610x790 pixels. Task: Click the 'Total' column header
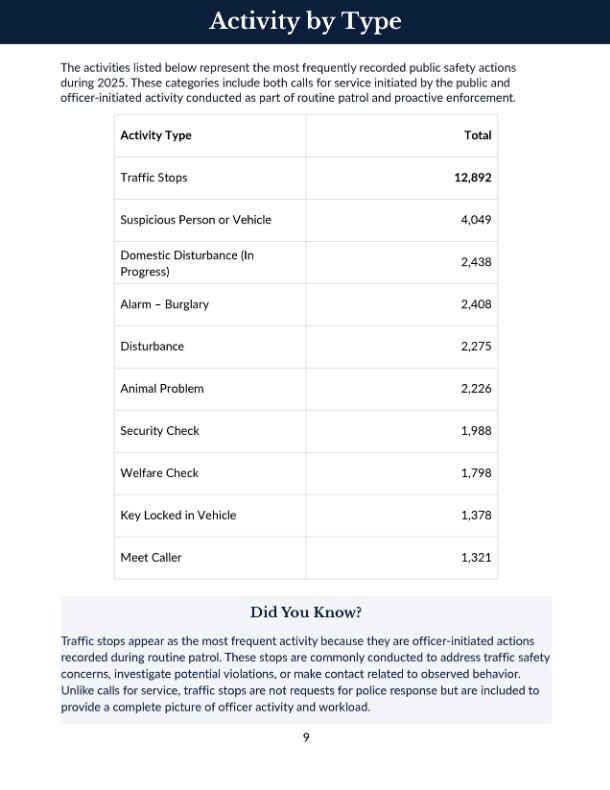pyautogui.click(x=478, y=136)
